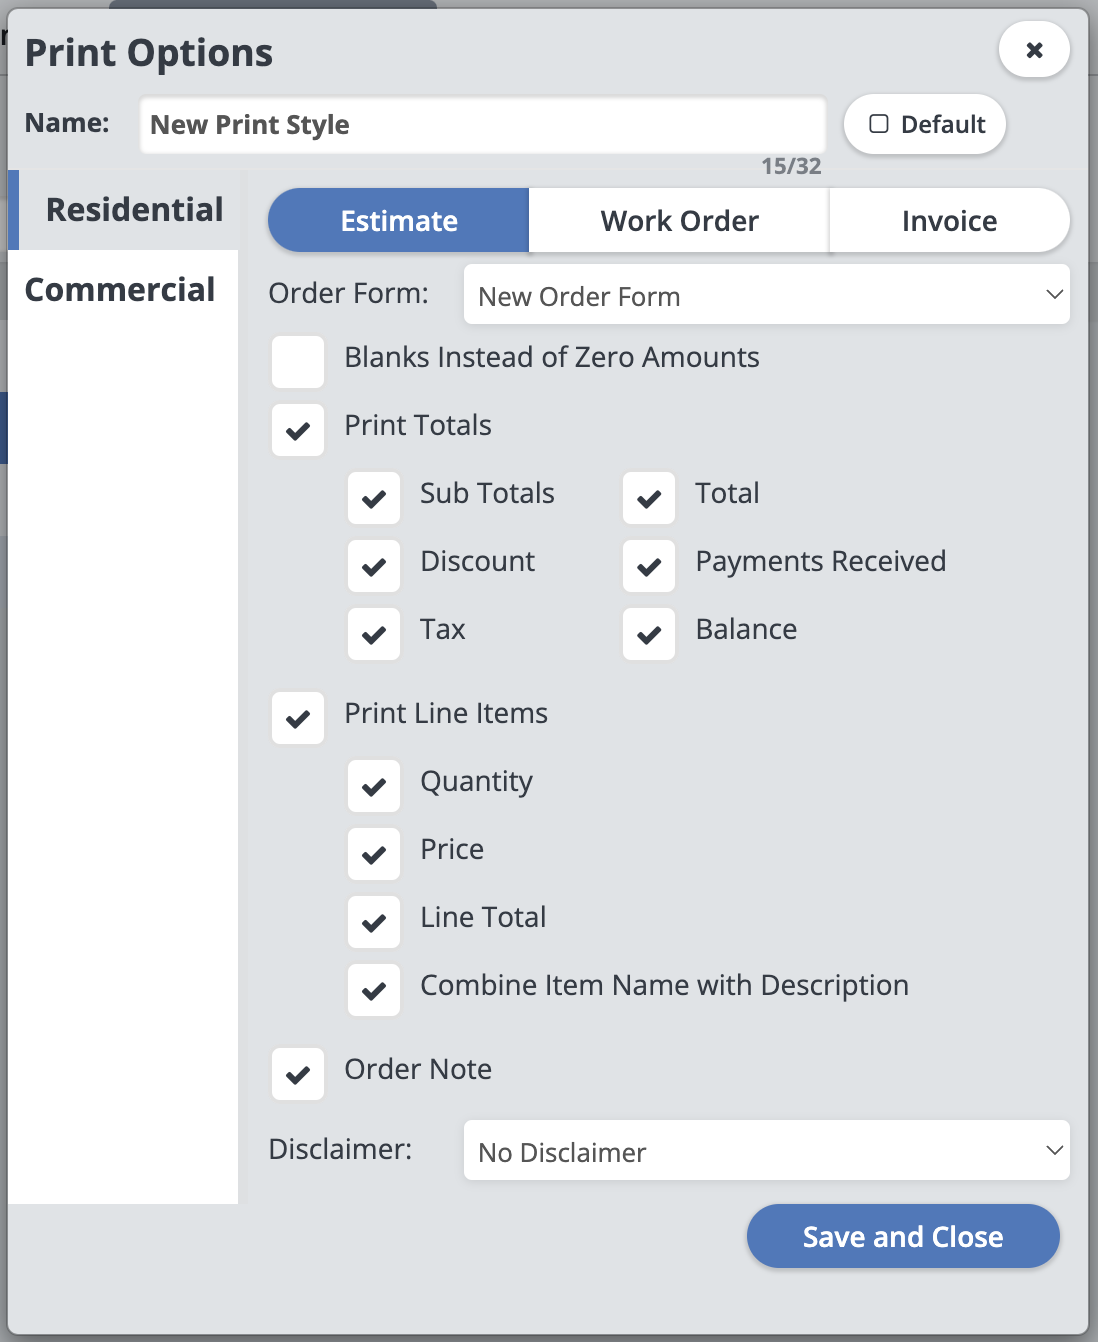Enable Blanks Instead of Zero Amounts
1098x1342 pixels.
(297, 362)
